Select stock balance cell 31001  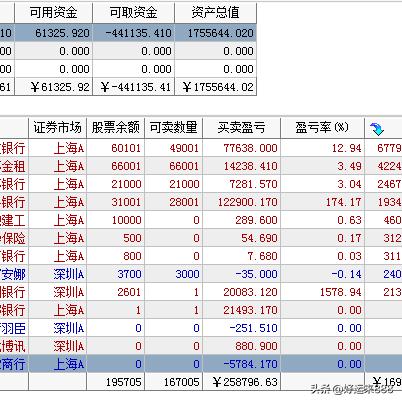(115, 202)
